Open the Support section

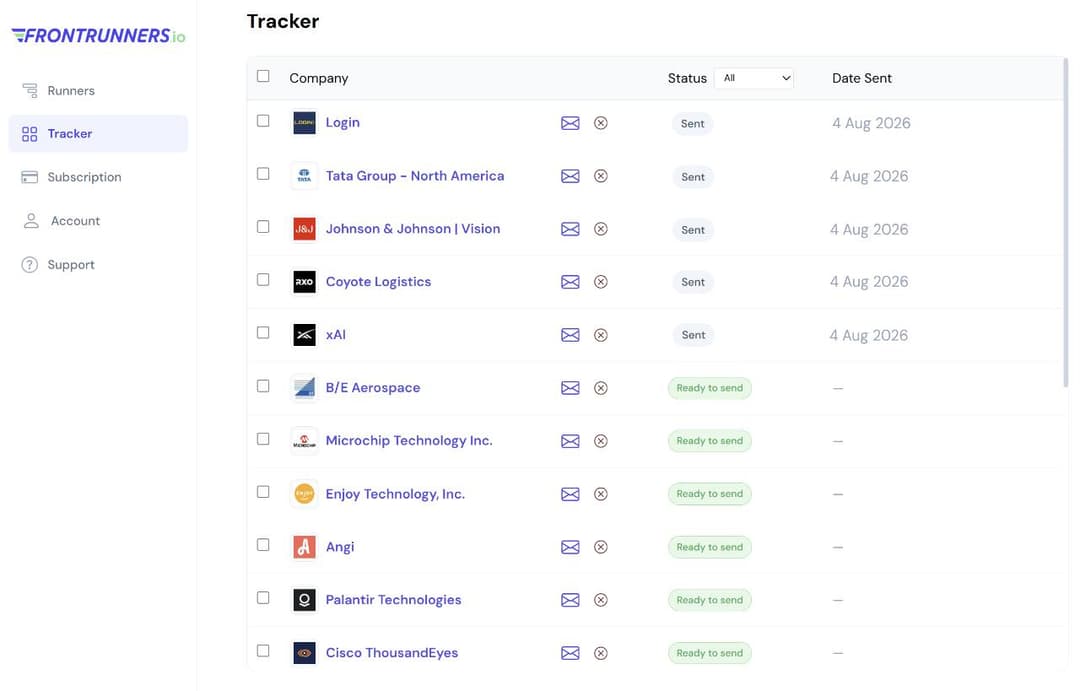(58, 265)
